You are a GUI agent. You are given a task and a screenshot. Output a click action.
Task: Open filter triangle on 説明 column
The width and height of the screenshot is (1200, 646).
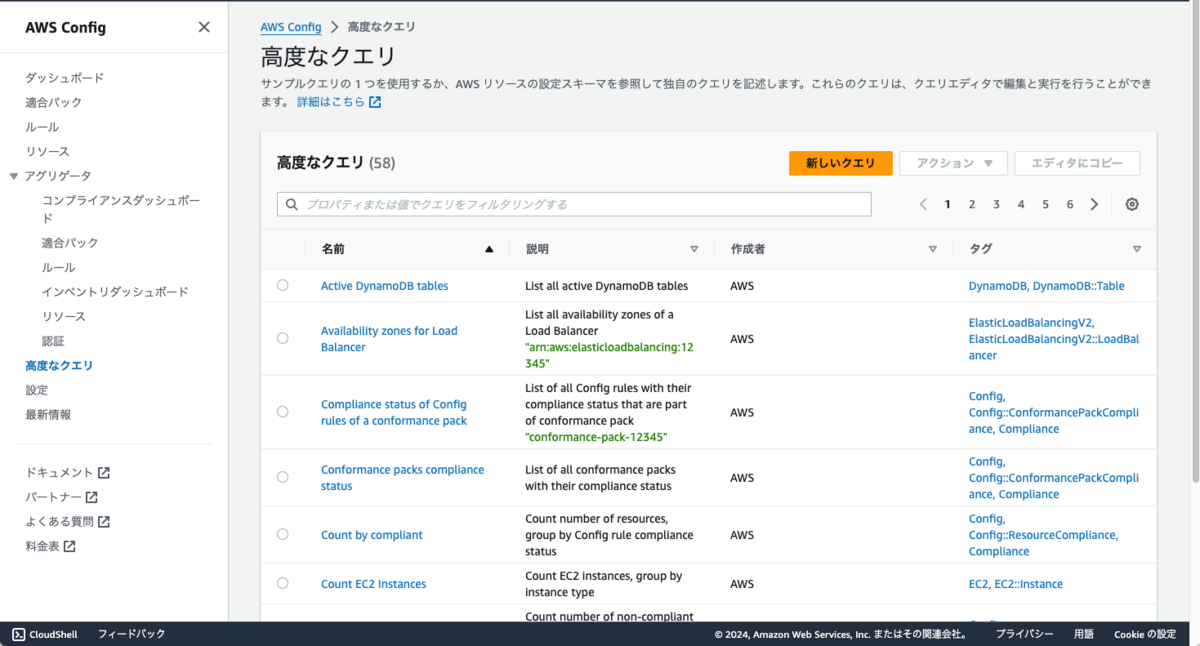[x=694, y=249]
